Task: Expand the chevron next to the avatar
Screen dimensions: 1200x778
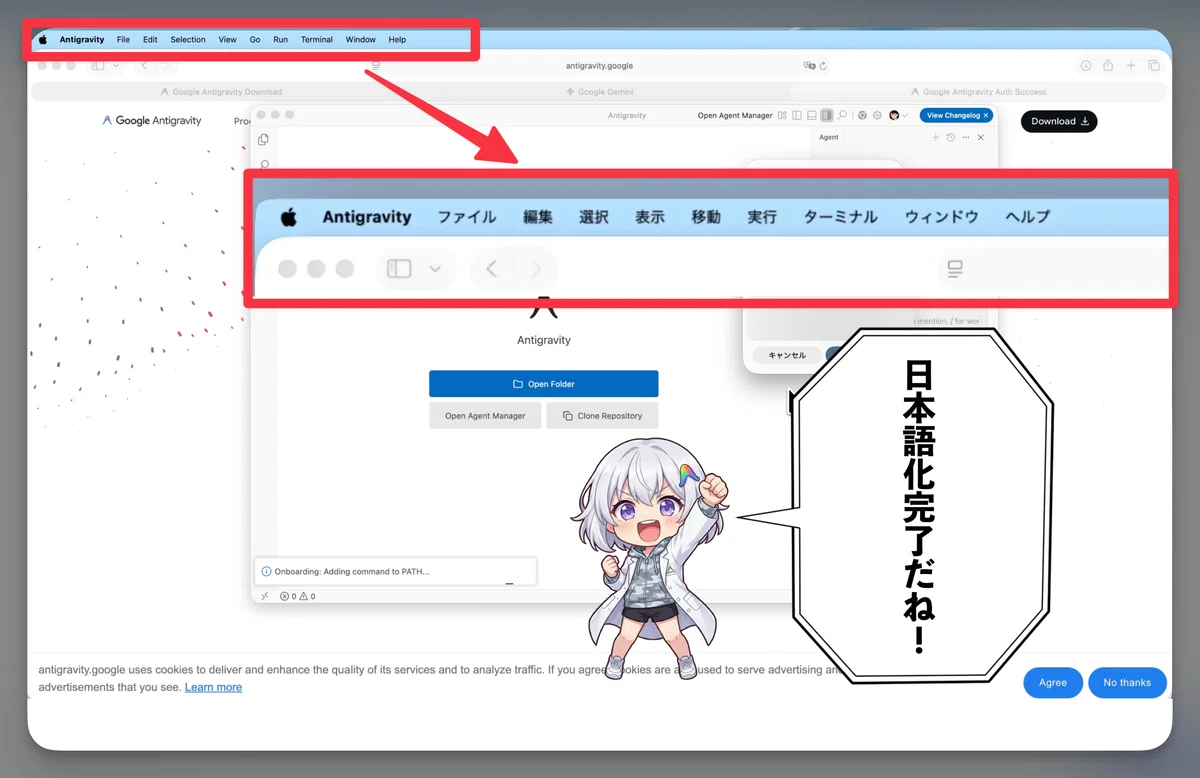Action: point(905,116)
